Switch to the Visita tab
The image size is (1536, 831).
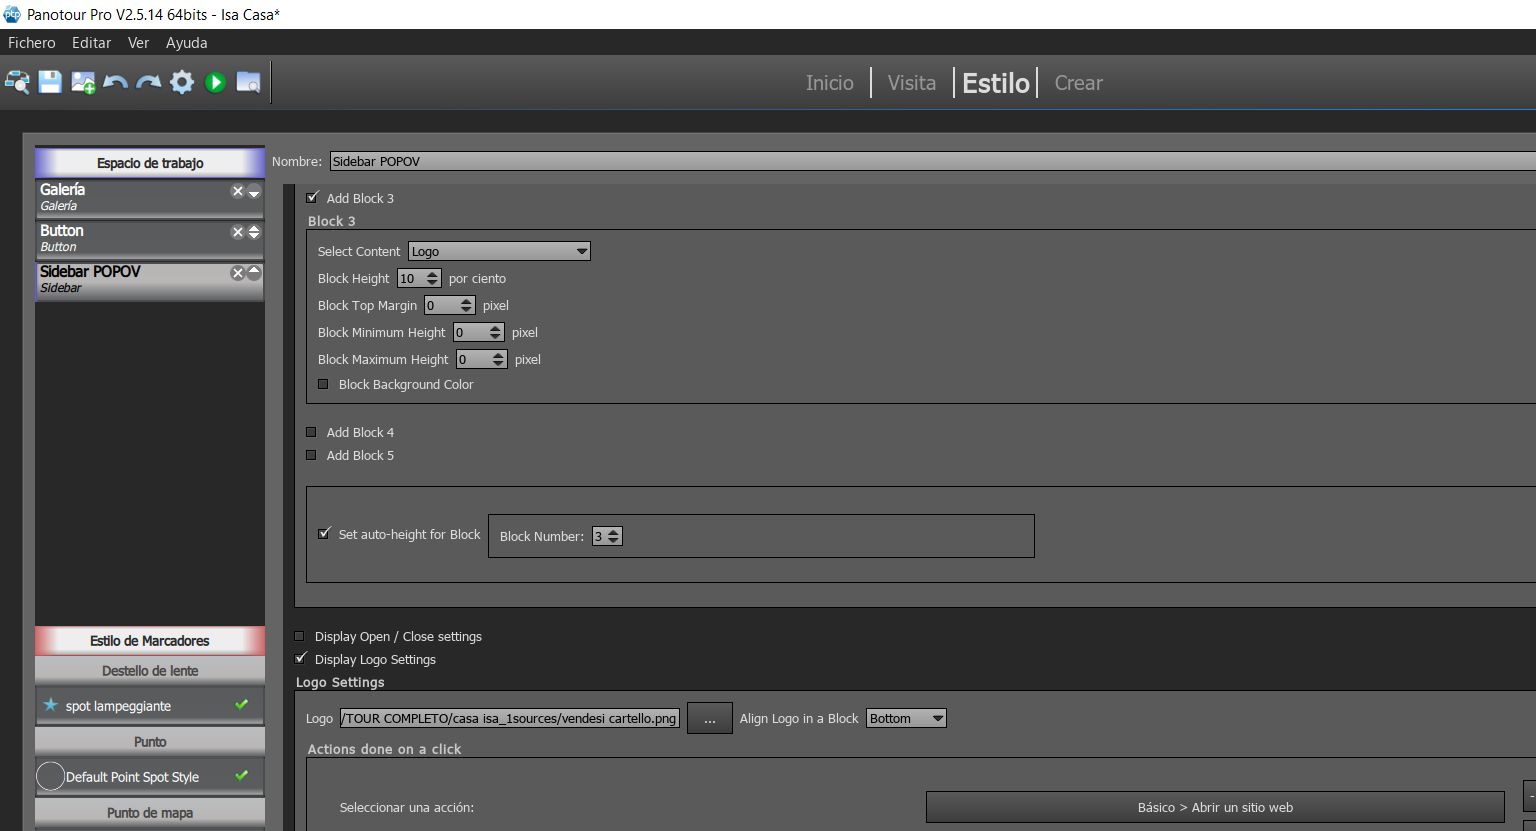911,83
